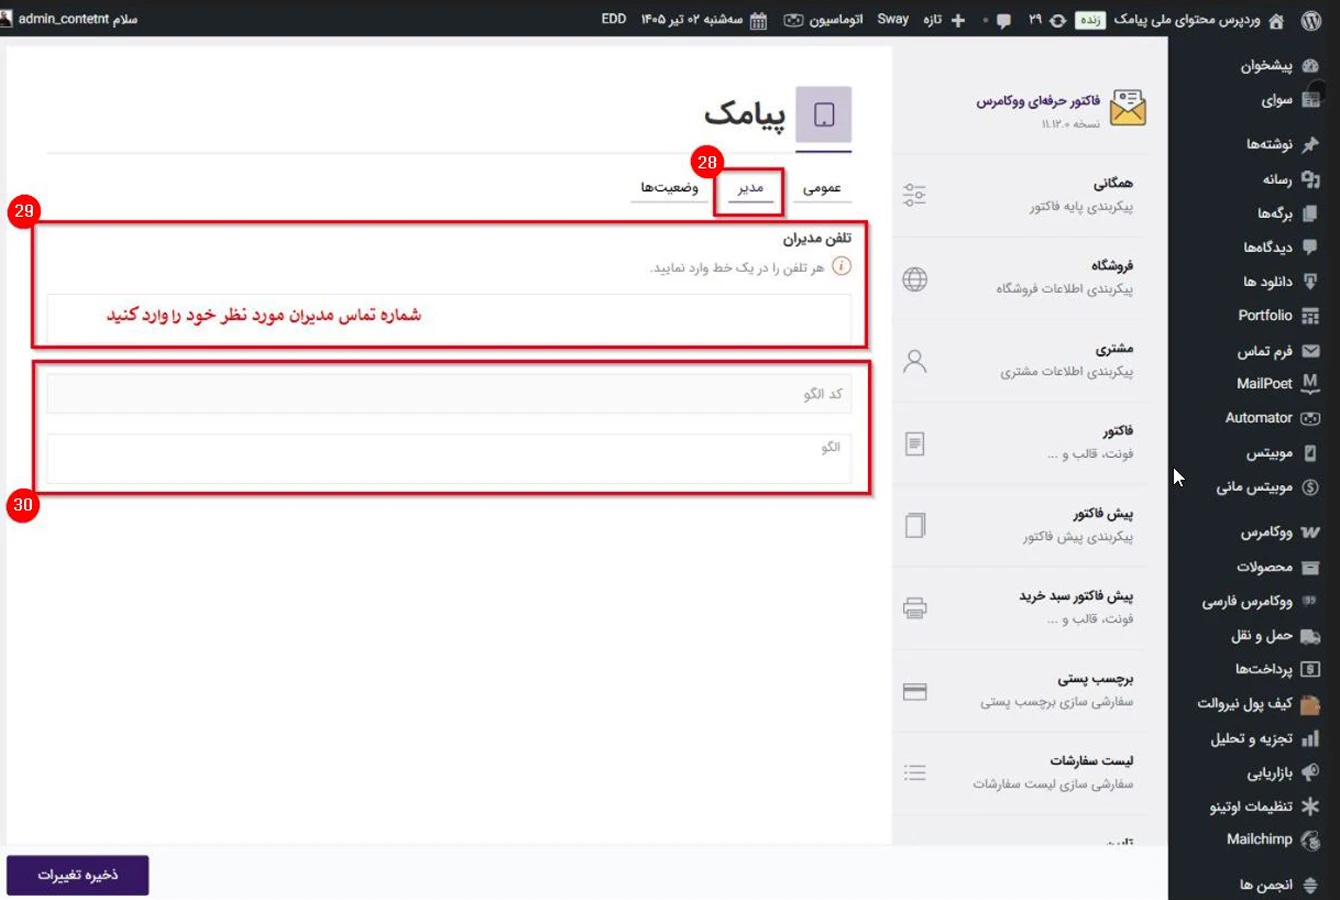Switch to the مدیر tab
Viewport: 1340px width, 900px height.
pyautogui.click(x=751, y=187)
